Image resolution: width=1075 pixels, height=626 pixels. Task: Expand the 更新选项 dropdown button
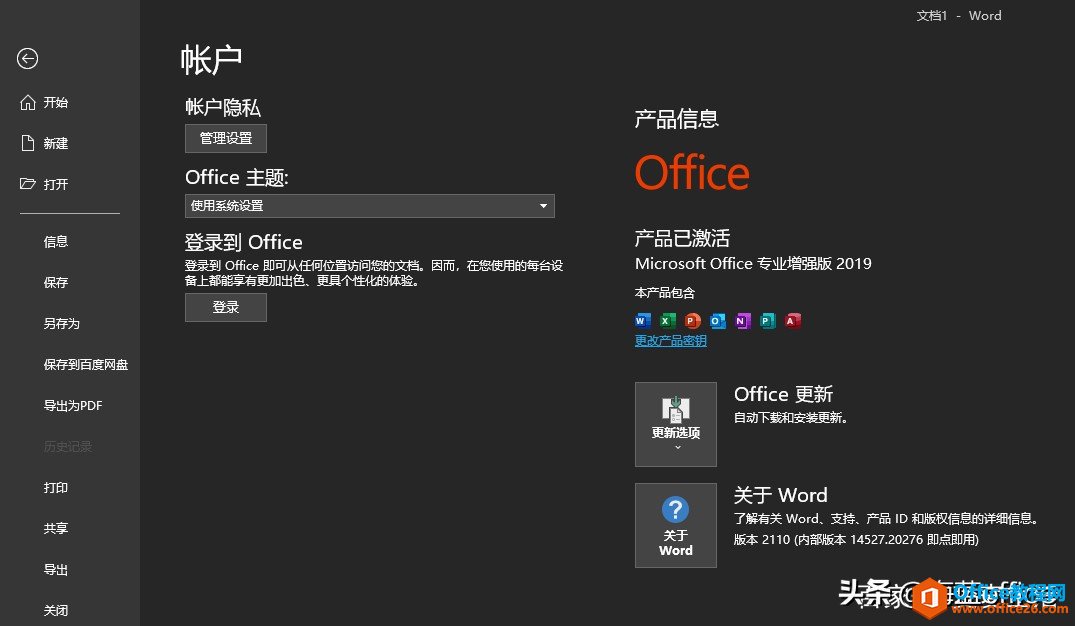676,424
